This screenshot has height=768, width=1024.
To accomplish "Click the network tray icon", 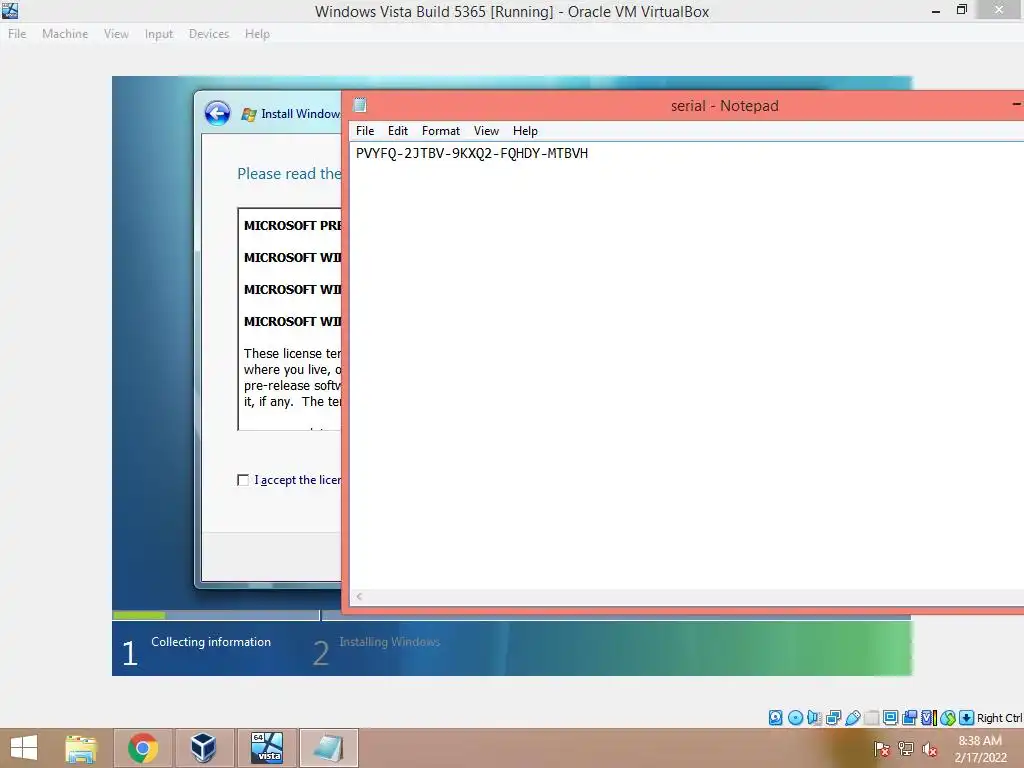I will [905, 749].
